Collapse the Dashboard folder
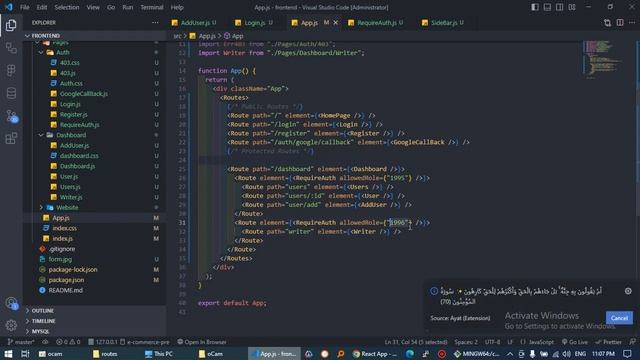 [95, 135]
